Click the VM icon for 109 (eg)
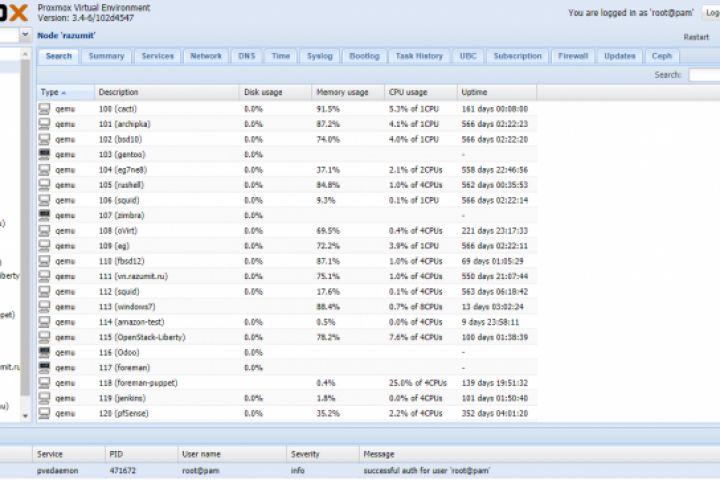The image size is (720, 480). click(x=44, y=246)
